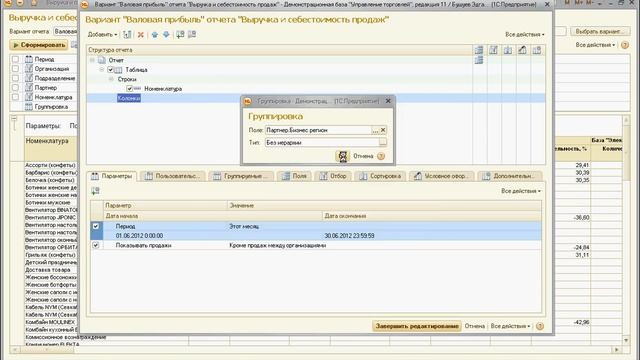Click Выбрать вариант button in background window
The height and width of the screenshot is (360, 640).
pos(600,31)
